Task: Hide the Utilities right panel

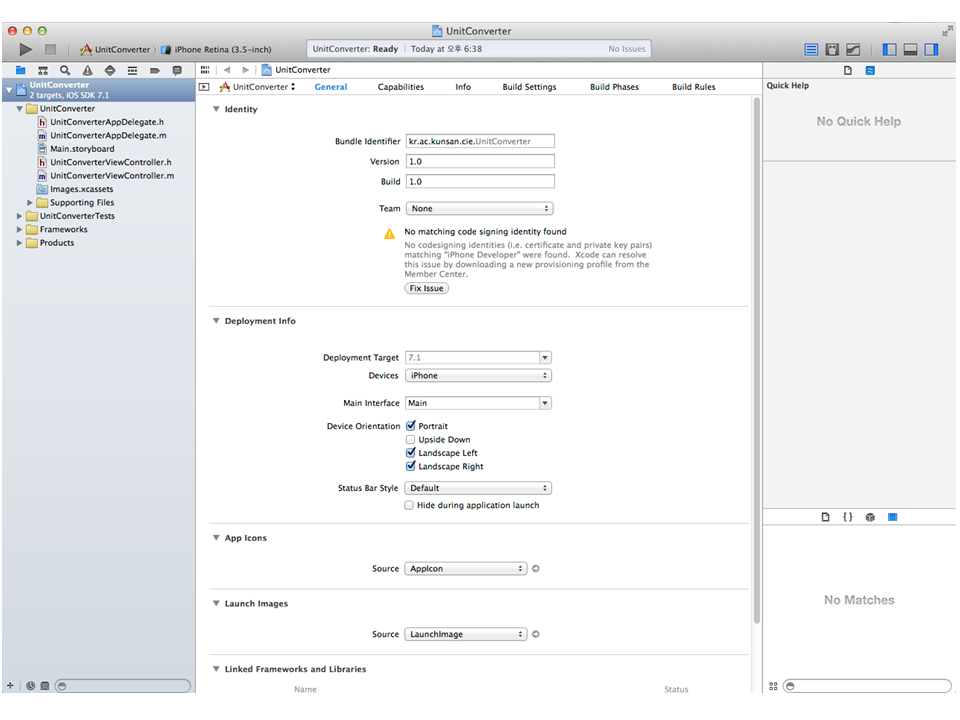Action: coord(931,49)
